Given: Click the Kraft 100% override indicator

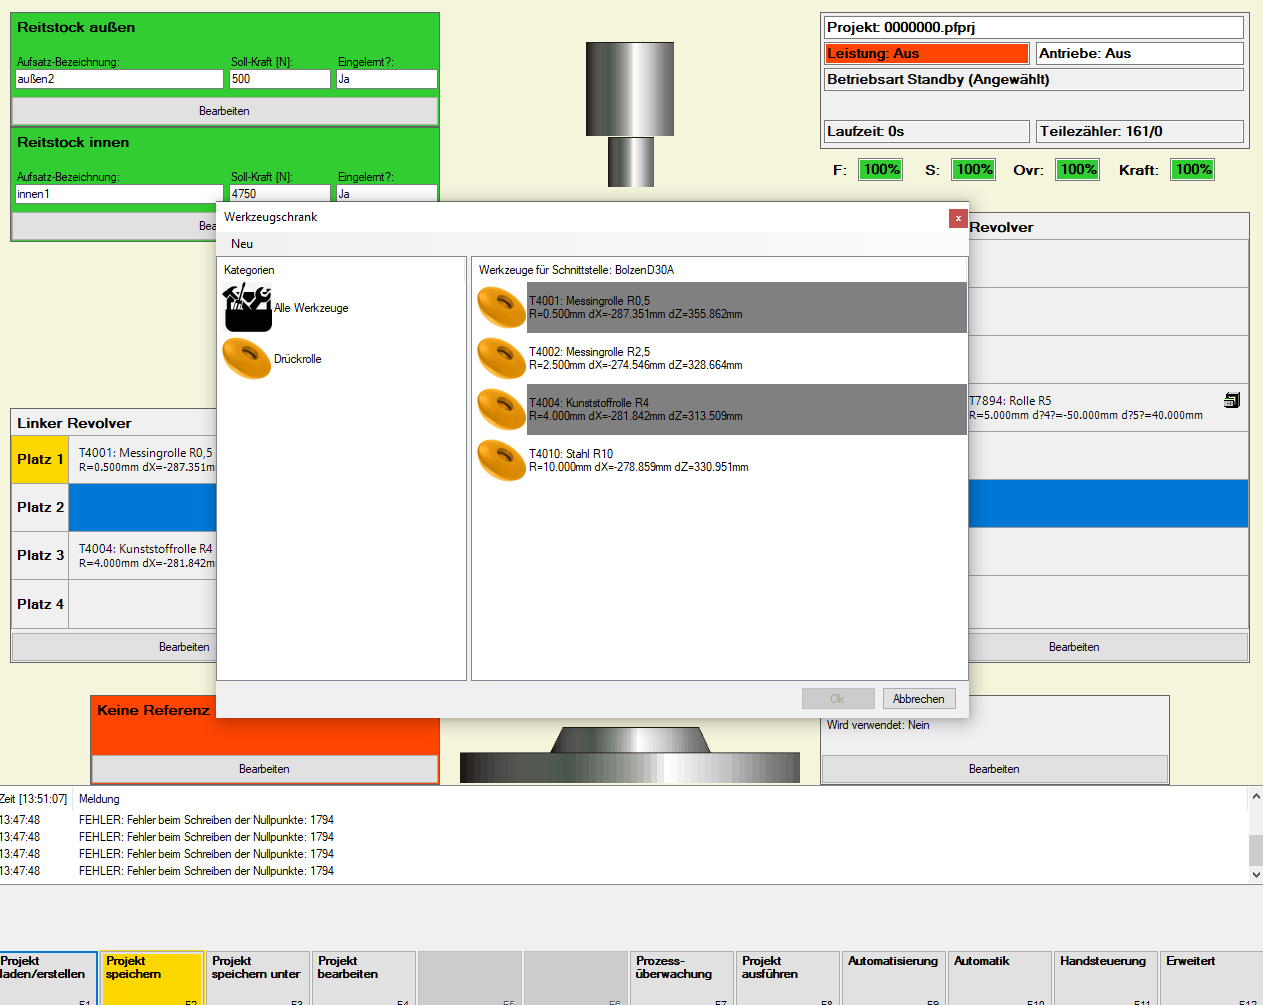Looking at the screenshot, I should tap(1192, 170).
